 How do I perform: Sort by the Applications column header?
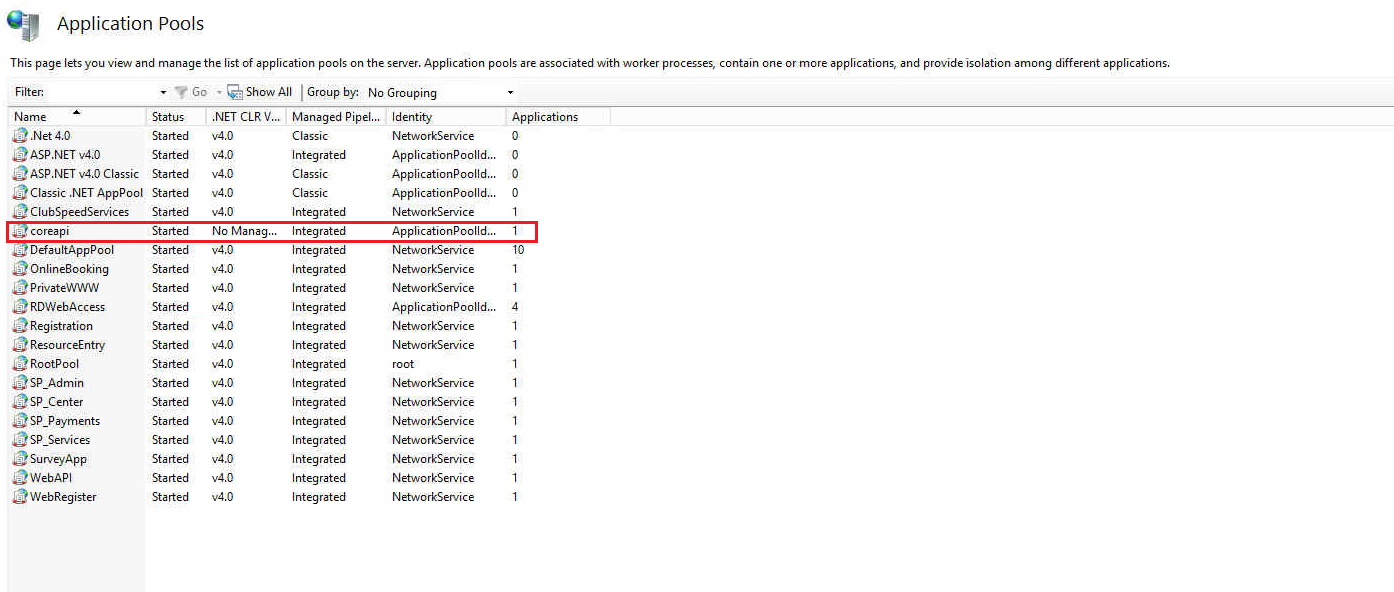click(558, 117)
